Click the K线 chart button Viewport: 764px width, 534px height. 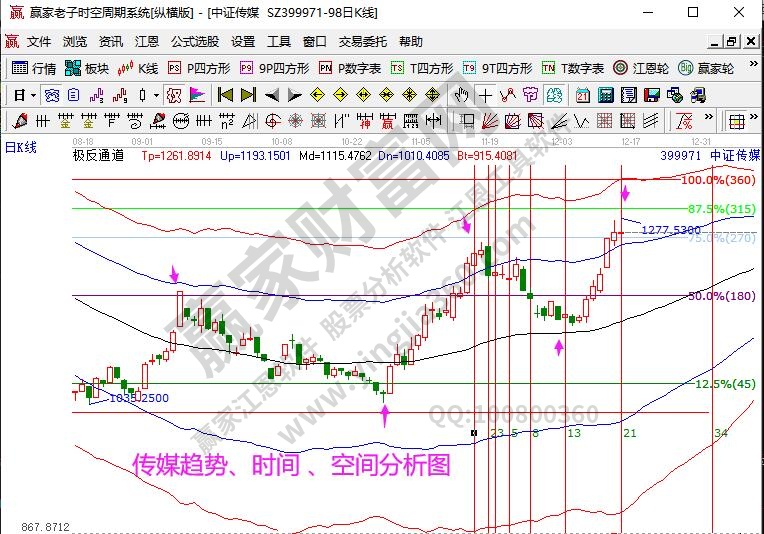[138, 68]
